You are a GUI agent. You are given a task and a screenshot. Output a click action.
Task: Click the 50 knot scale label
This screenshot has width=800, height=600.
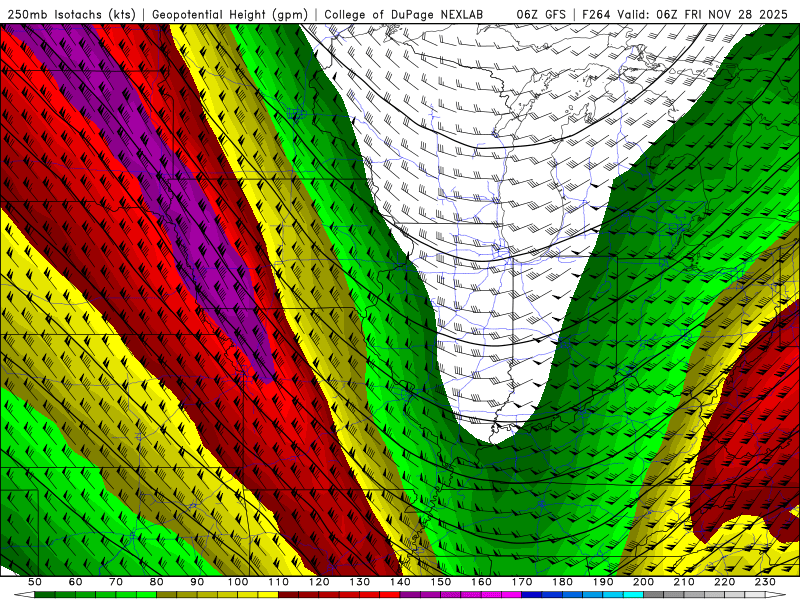tap(35, 582)
